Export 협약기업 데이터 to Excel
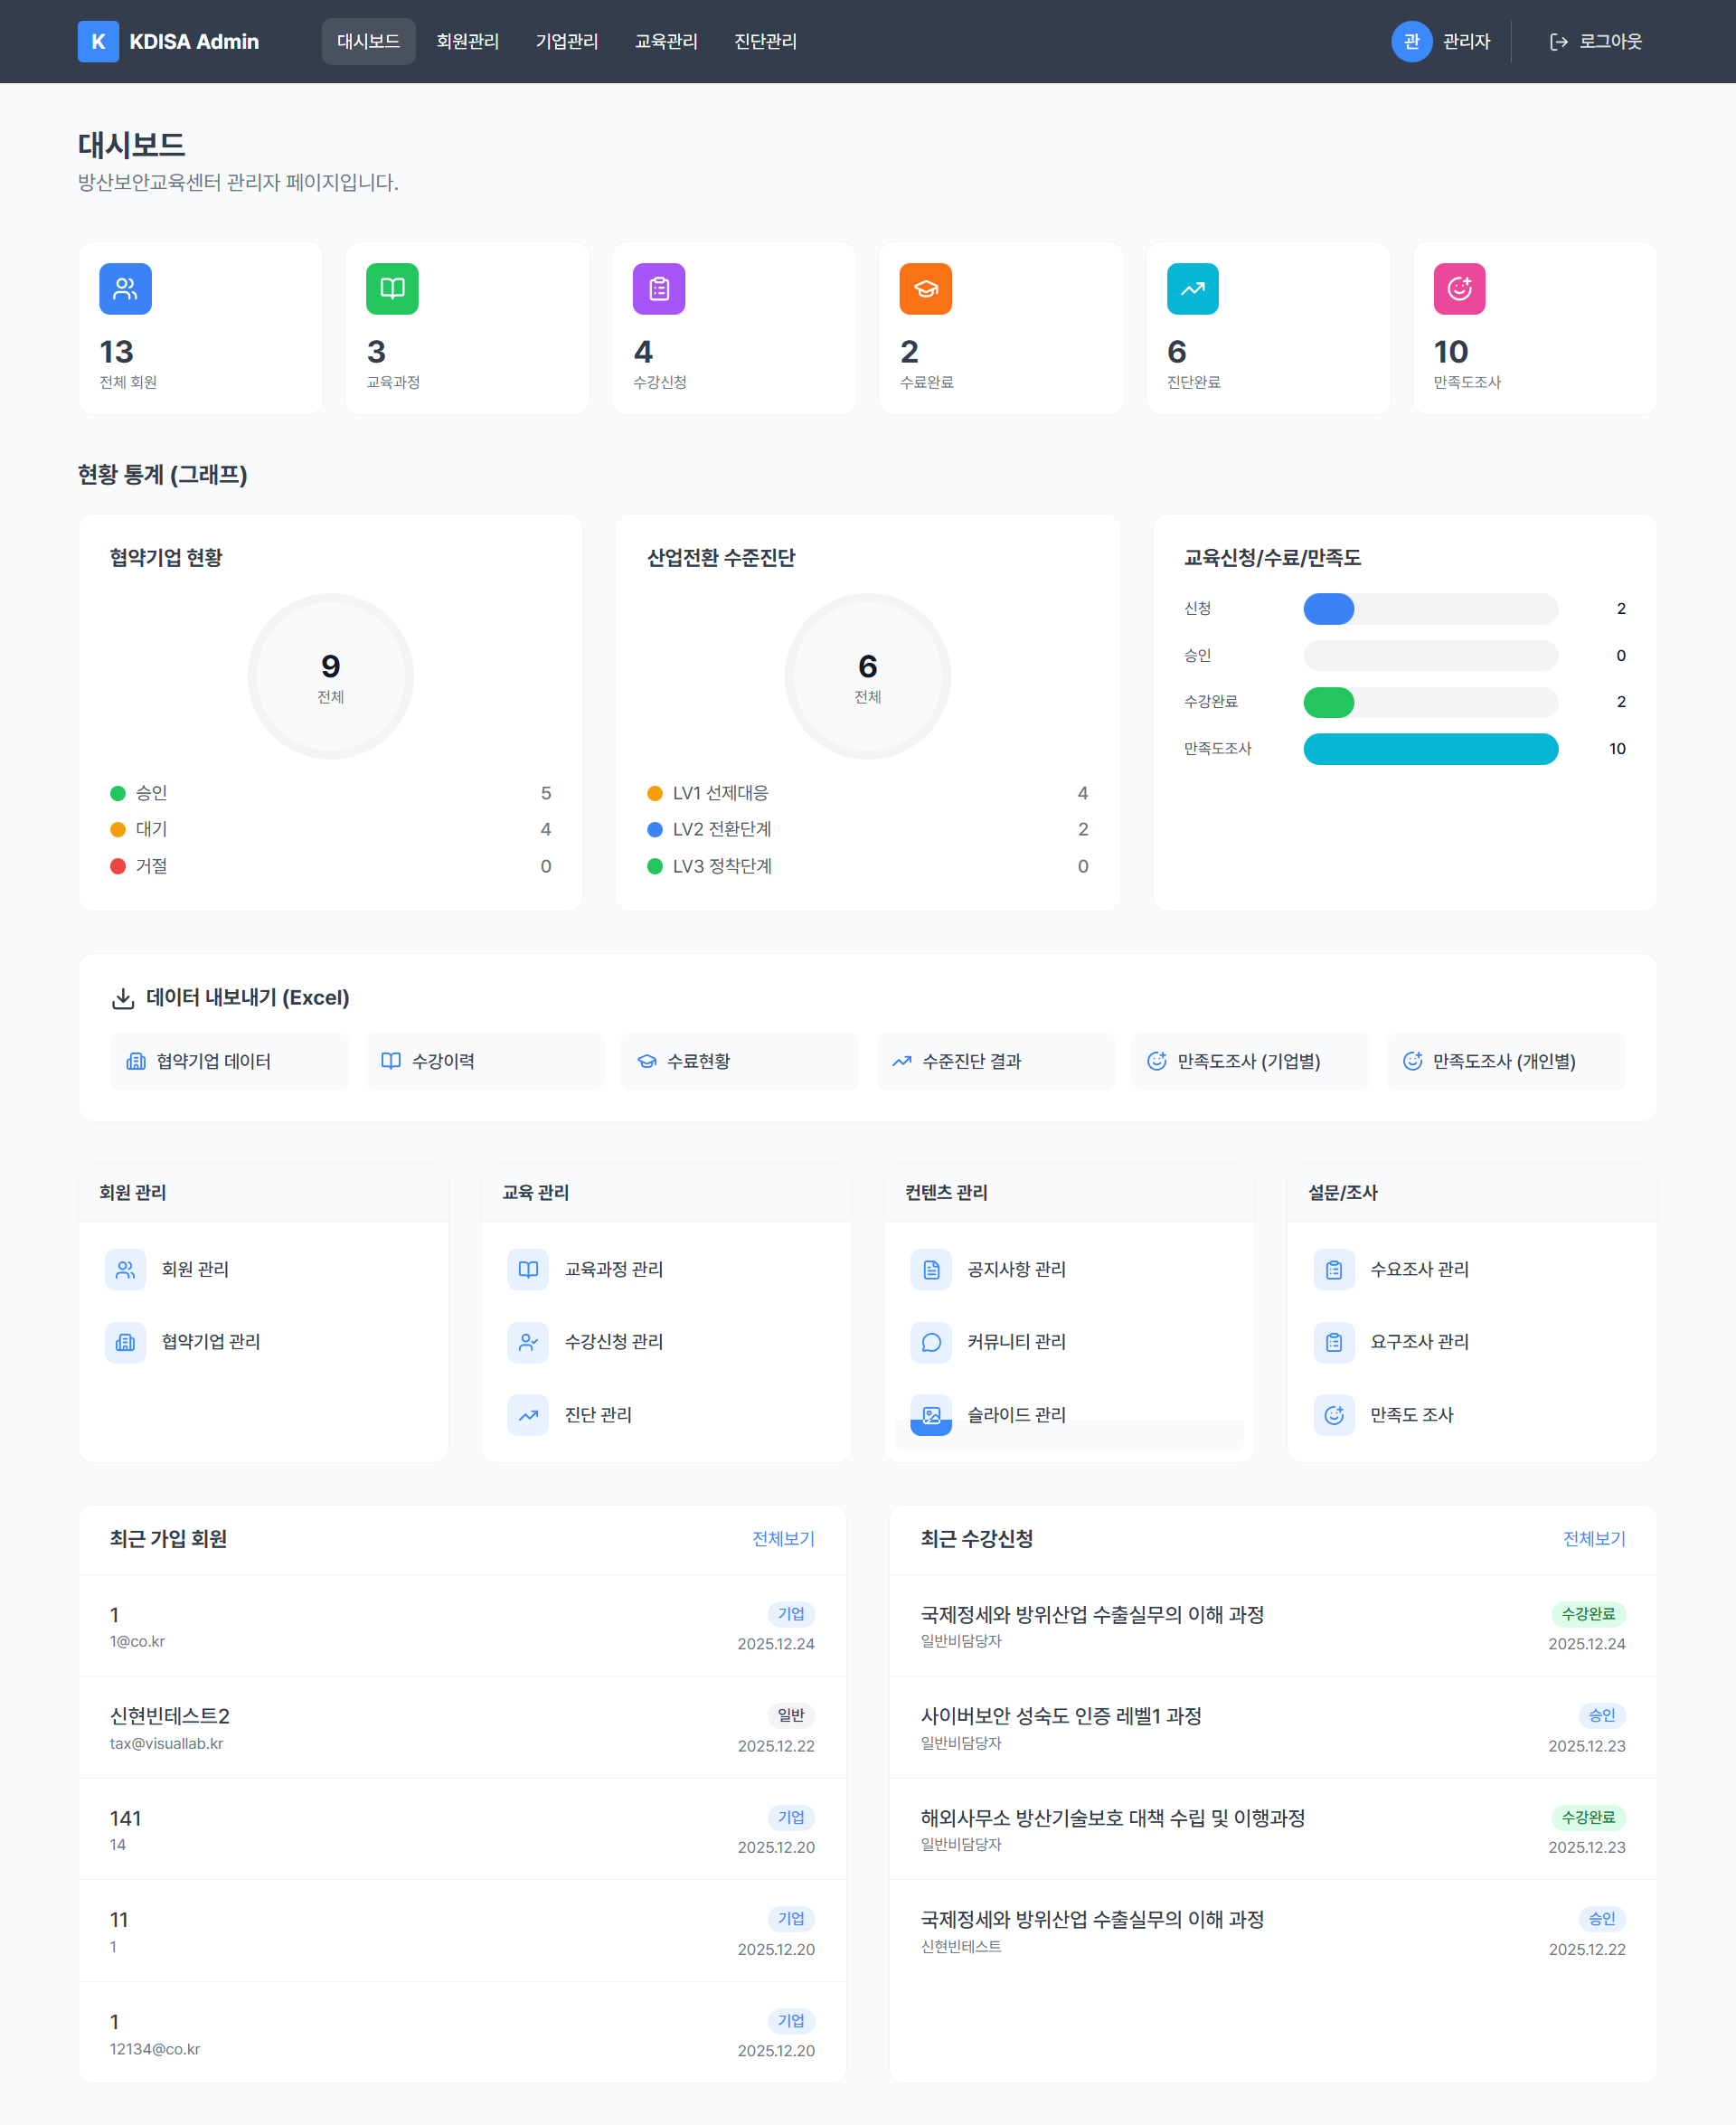The image size is (1736, 2125). click(229, 1061)
